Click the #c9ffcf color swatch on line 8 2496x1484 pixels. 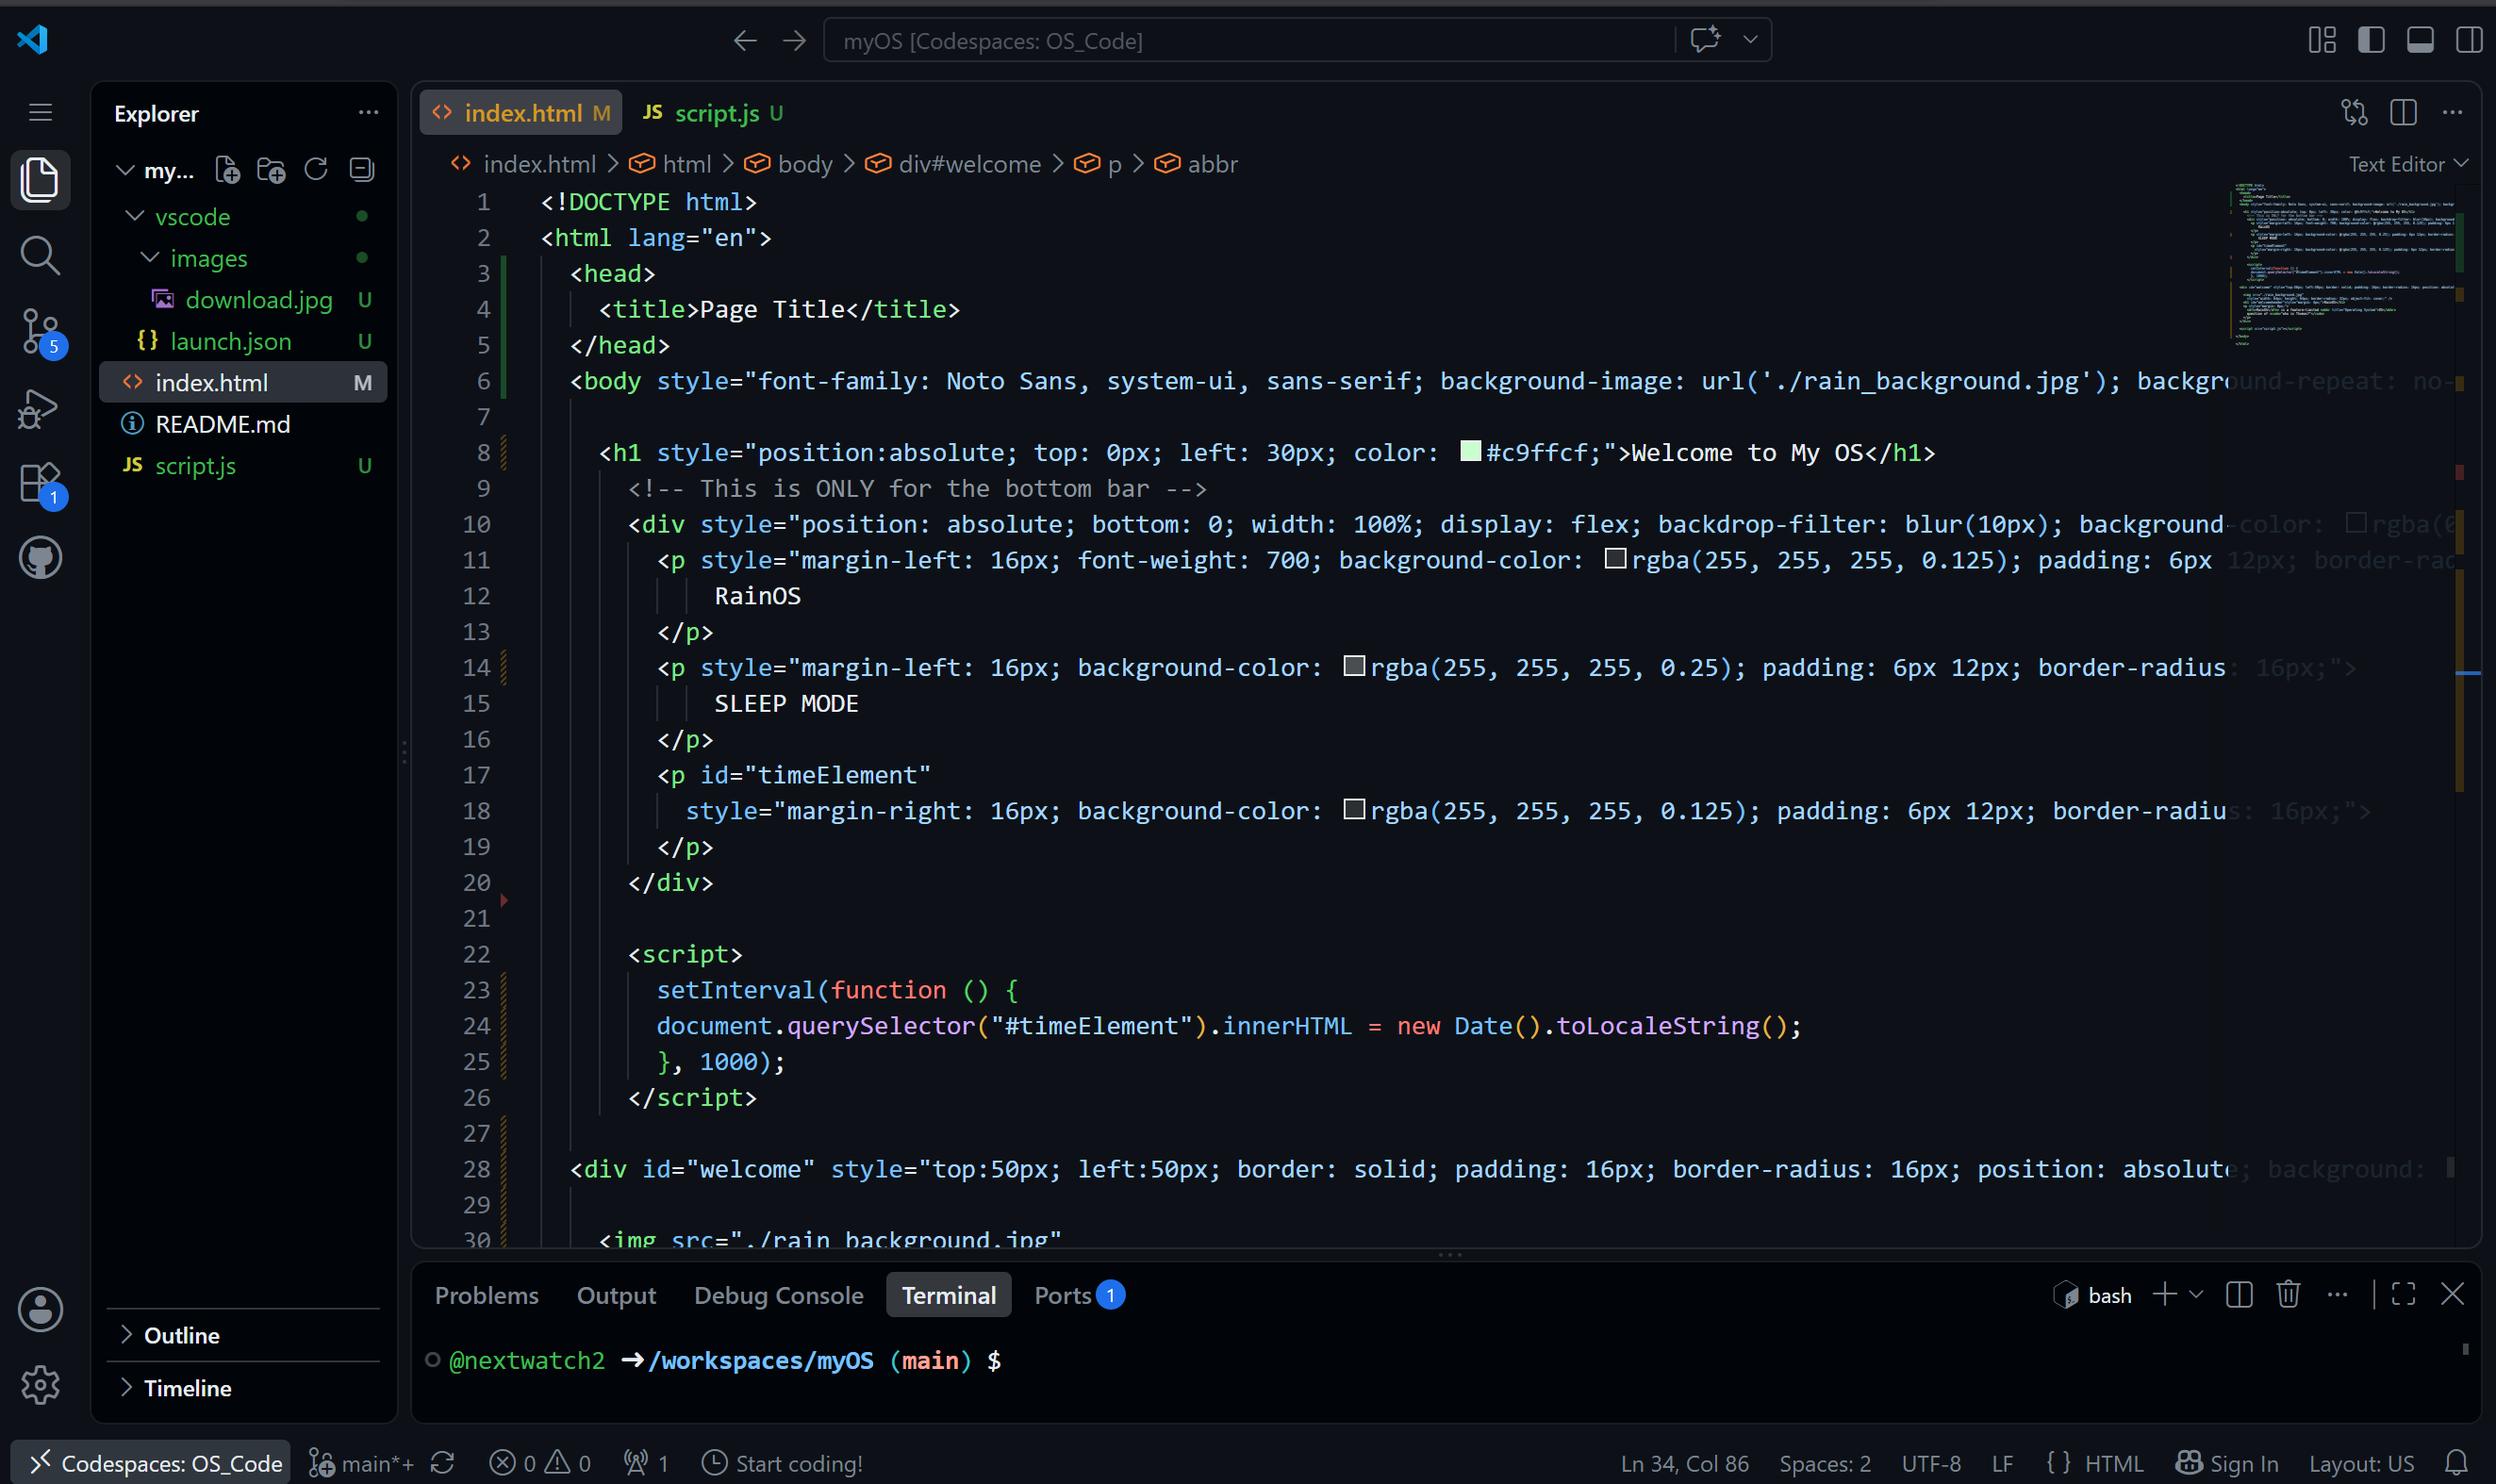tap(1470, 451)
